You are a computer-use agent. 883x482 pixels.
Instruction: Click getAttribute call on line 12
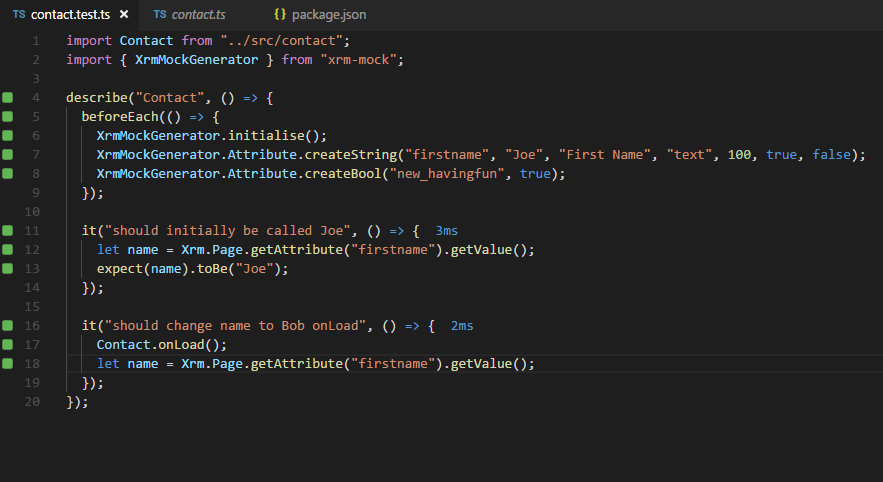pyautogui.click(x=297, y=249)
